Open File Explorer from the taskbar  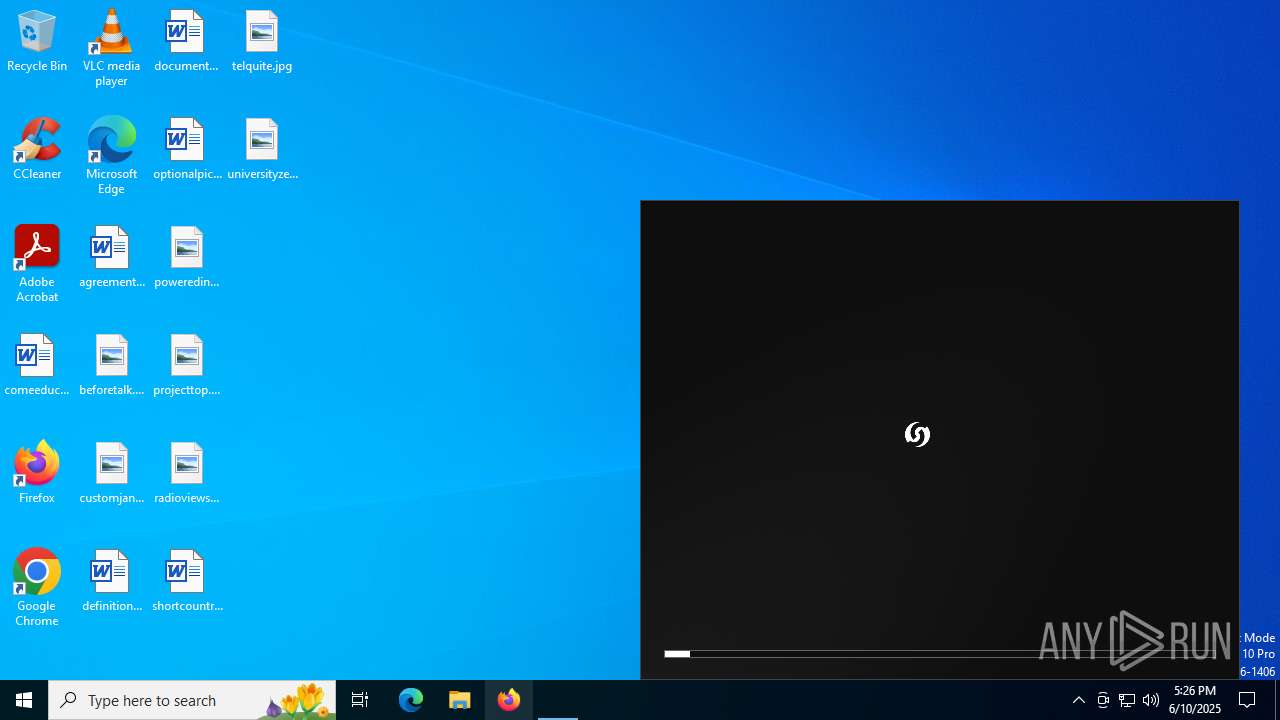[x=460, y=700]
